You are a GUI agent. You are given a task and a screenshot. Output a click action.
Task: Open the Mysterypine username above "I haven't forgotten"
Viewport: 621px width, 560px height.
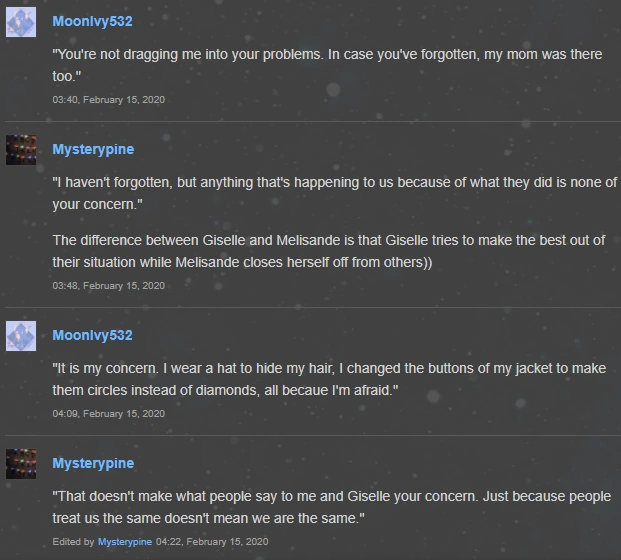pyautogui.click(x=93, y=149)
